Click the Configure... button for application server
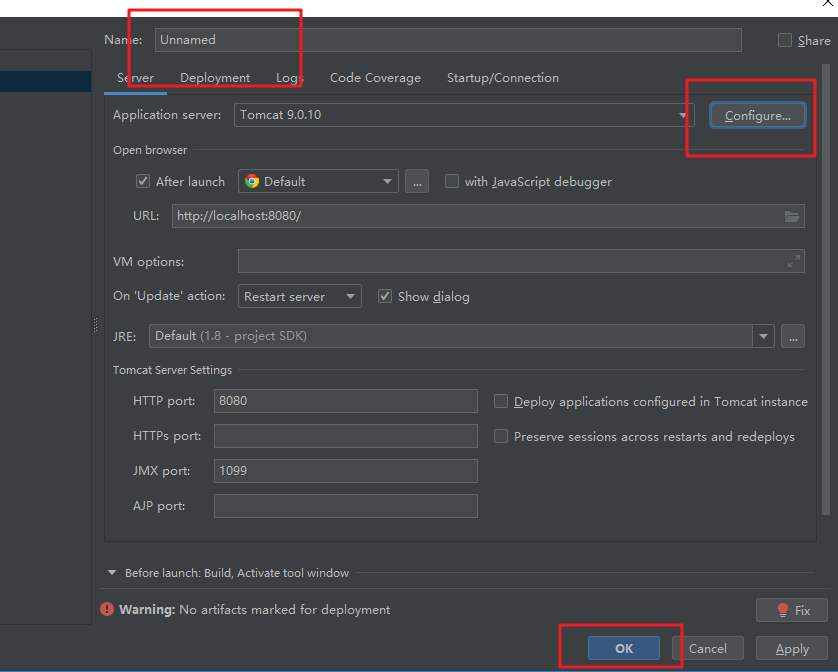The height and width of the screenshot is (672, 838). click(x=757, y=115)
